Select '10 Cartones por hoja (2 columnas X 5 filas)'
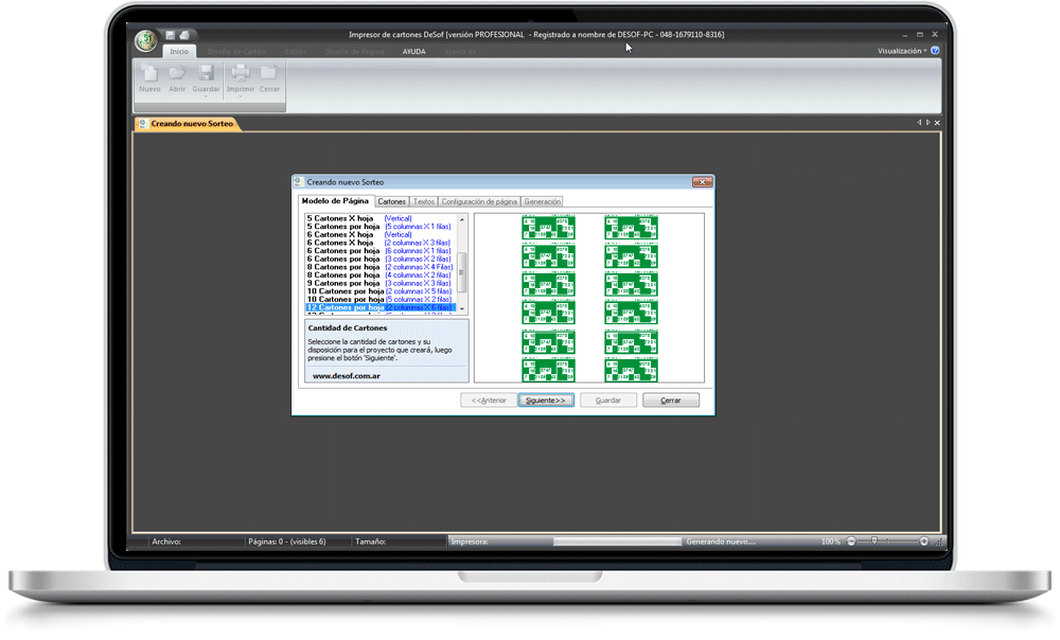 tap(380, 291)
